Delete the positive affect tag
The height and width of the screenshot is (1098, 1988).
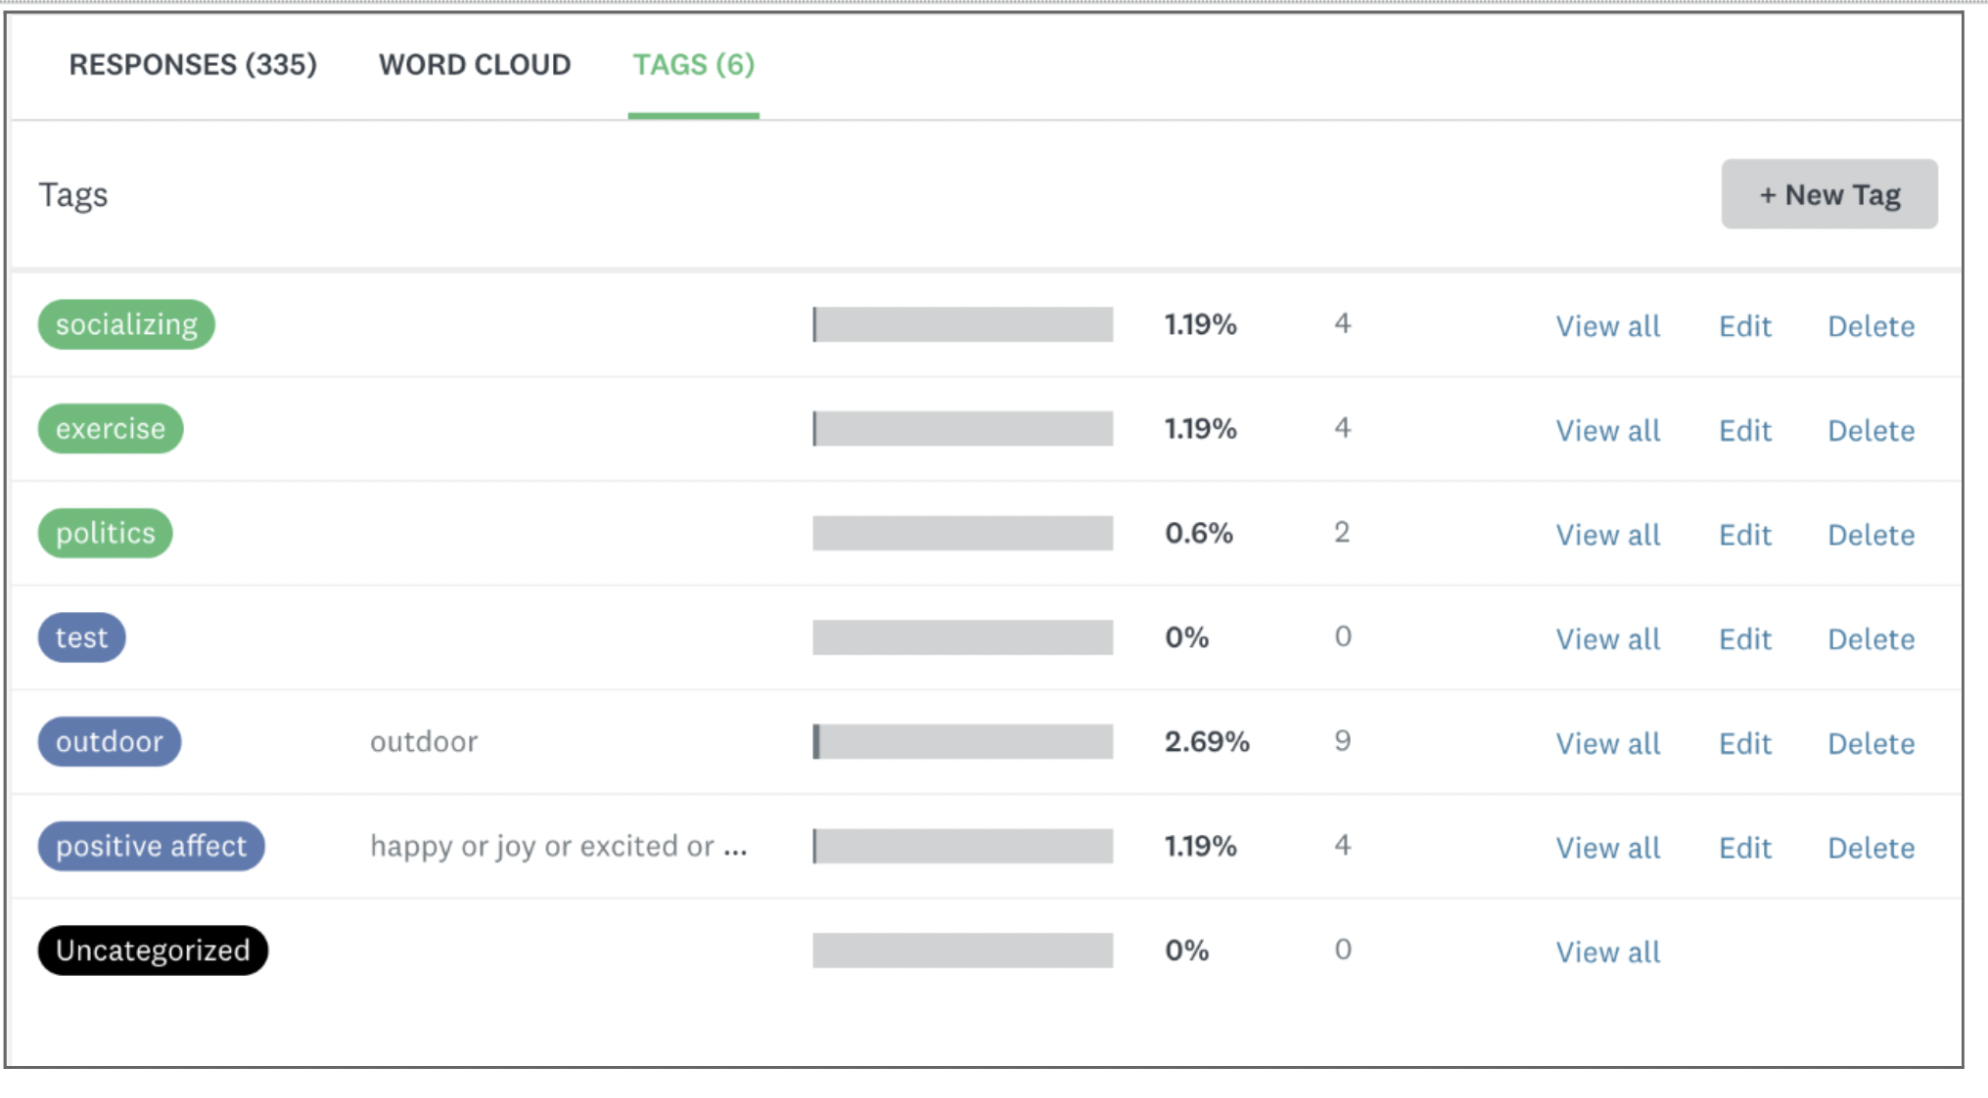(x=1870, y=847)
